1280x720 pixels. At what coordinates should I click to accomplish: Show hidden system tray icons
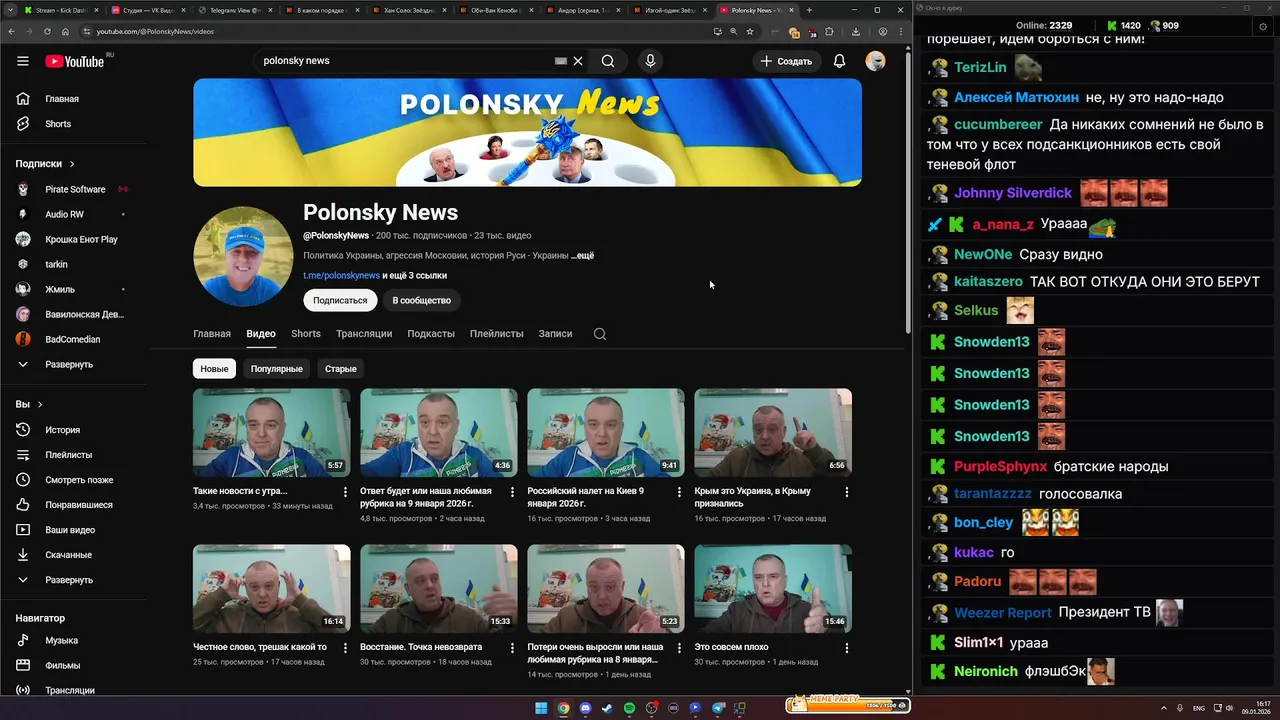(x=1165, y=708)
